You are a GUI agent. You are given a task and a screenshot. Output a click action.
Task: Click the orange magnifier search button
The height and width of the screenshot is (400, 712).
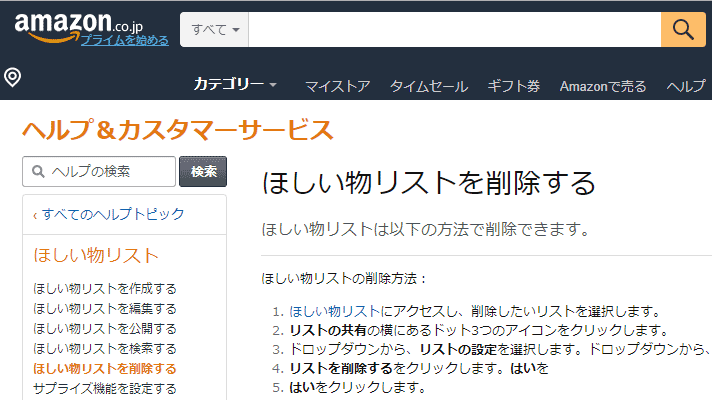[x=683, y=30]
